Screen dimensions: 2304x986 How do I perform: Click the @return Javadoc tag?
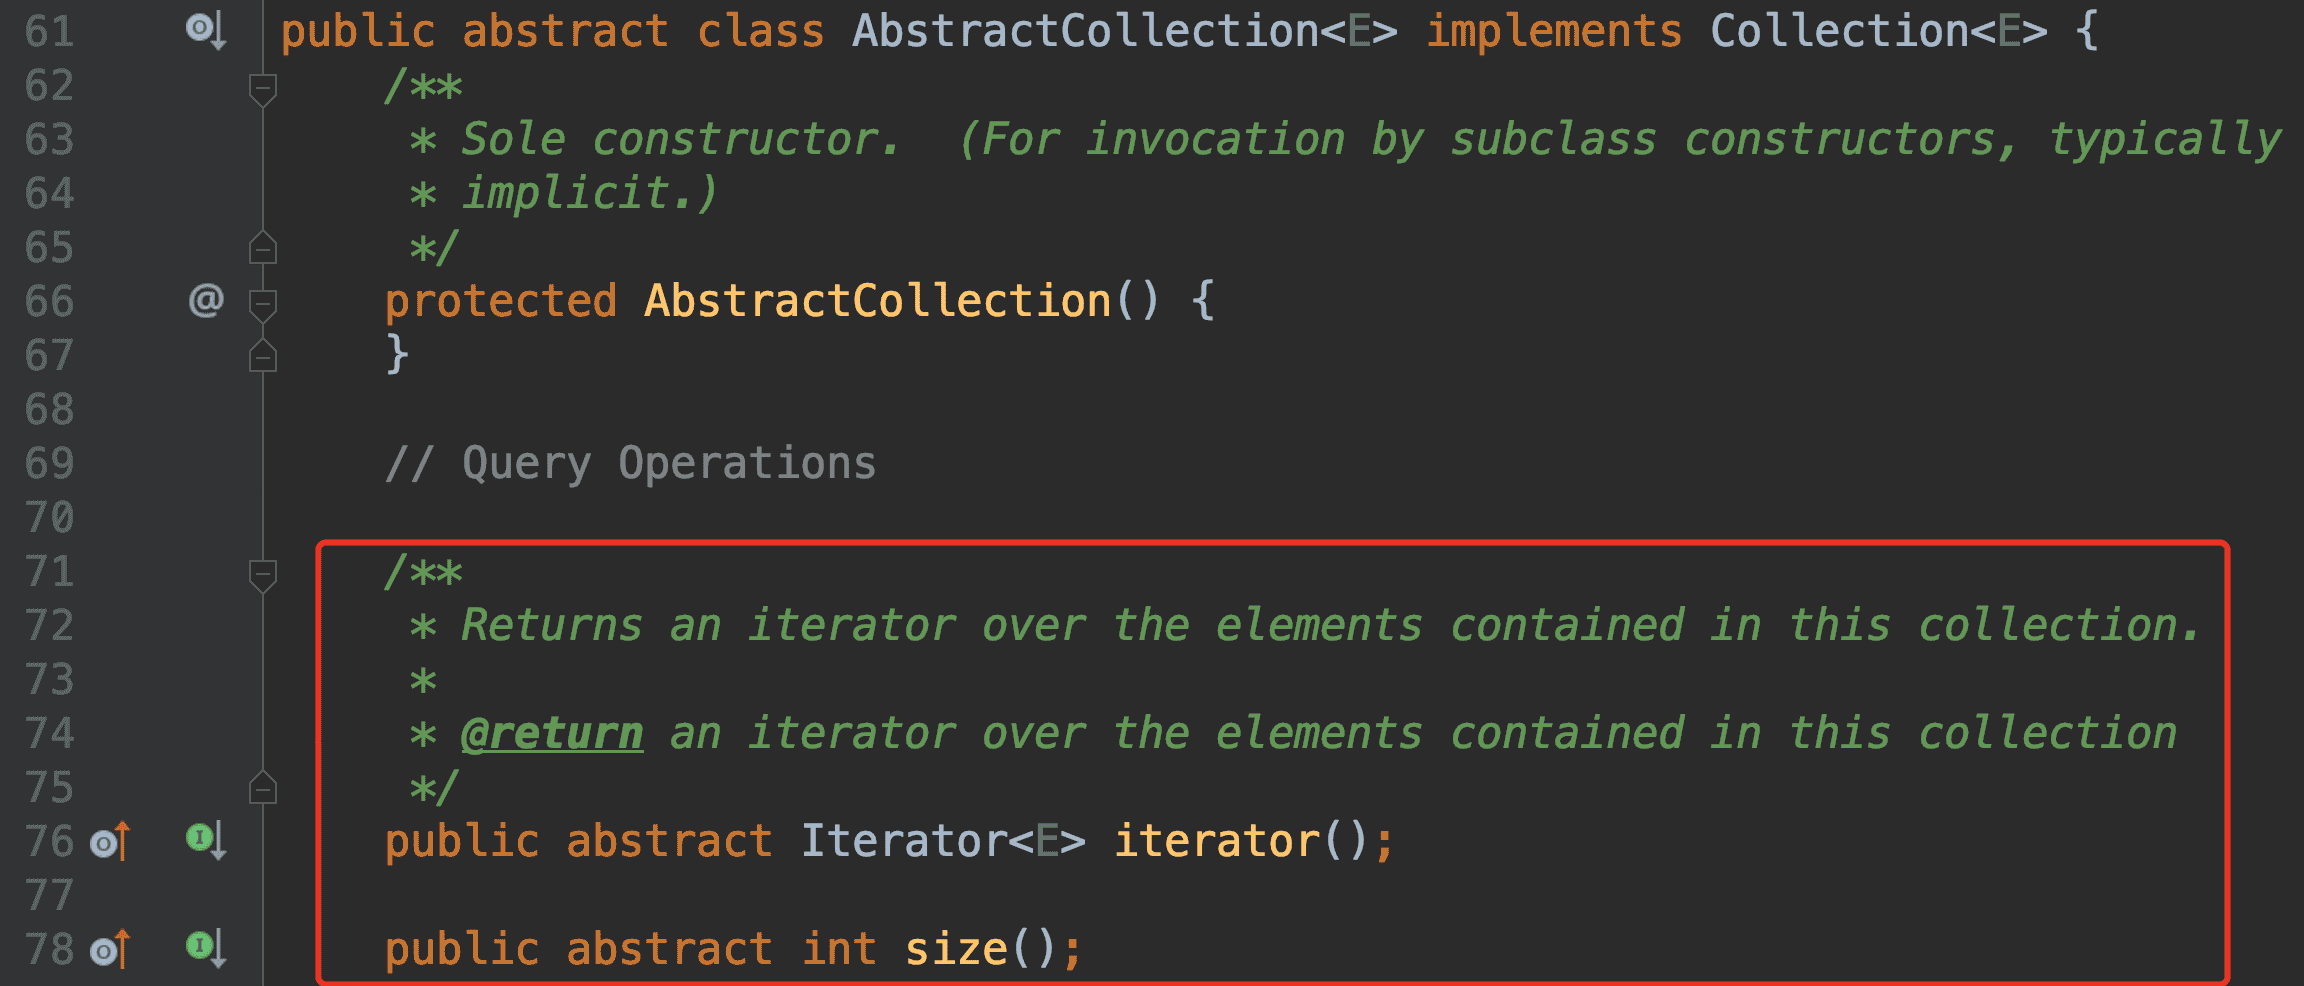pyautogui.click(x=552, y=735)
